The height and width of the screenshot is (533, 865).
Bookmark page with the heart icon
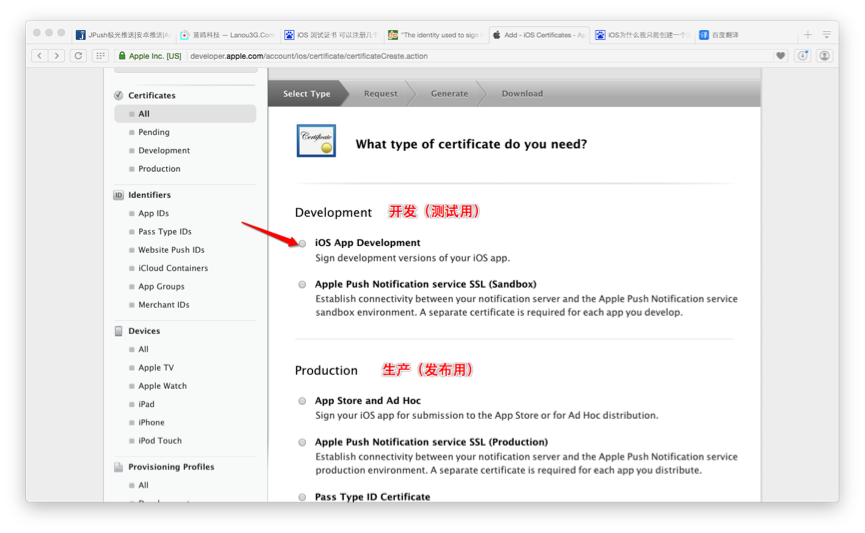coord(781,56)
